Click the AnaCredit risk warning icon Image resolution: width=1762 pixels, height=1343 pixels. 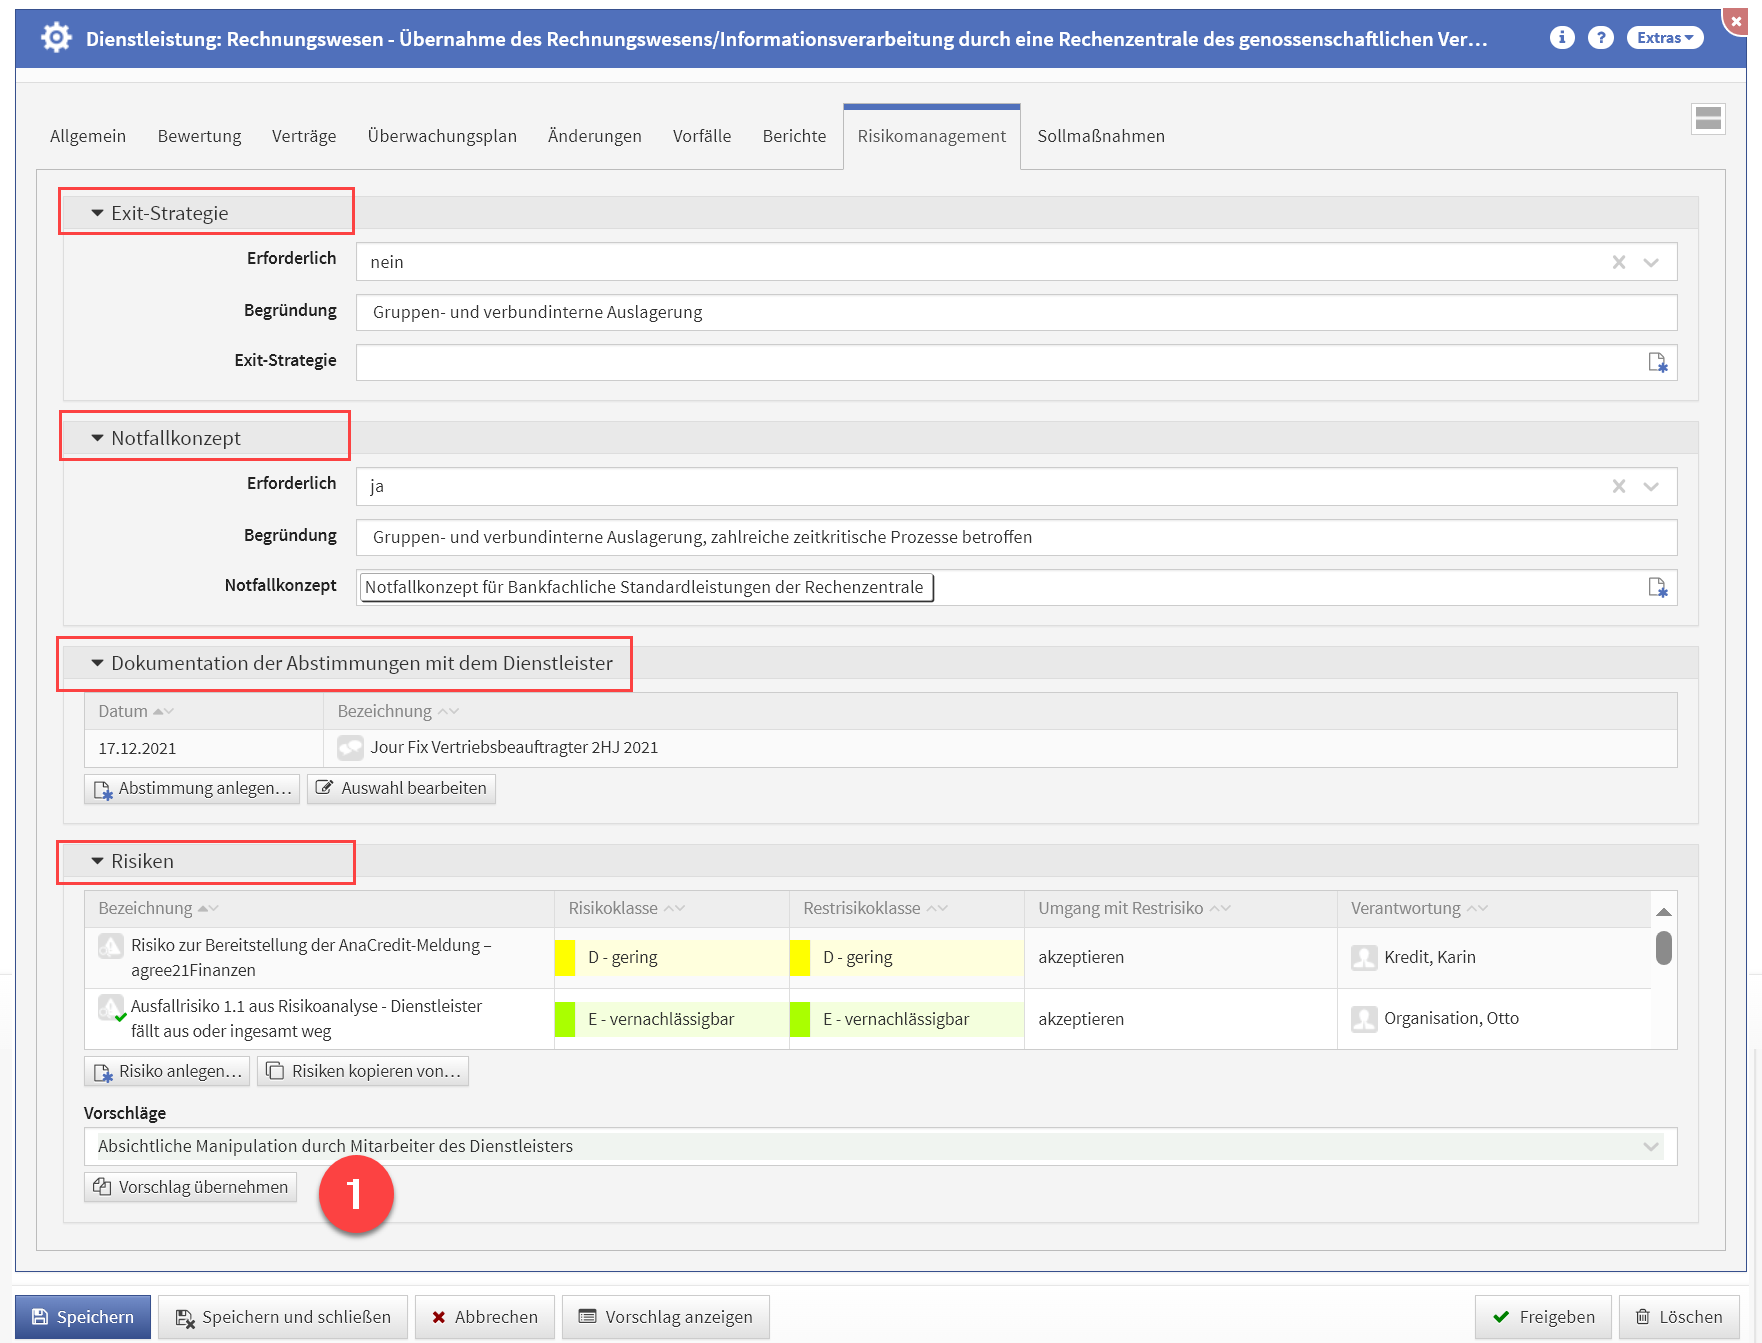tap(111, 945)
